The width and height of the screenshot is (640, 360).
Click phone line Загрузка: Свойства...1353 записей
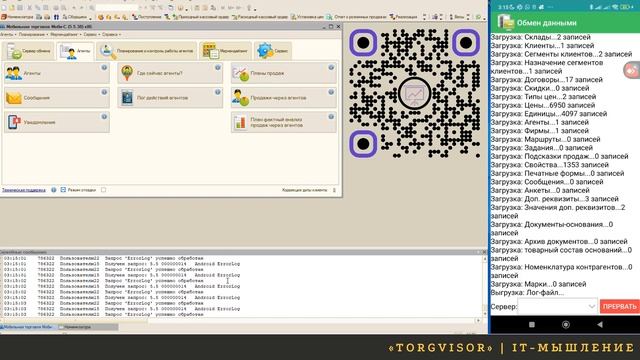click(x=549, y=165)
